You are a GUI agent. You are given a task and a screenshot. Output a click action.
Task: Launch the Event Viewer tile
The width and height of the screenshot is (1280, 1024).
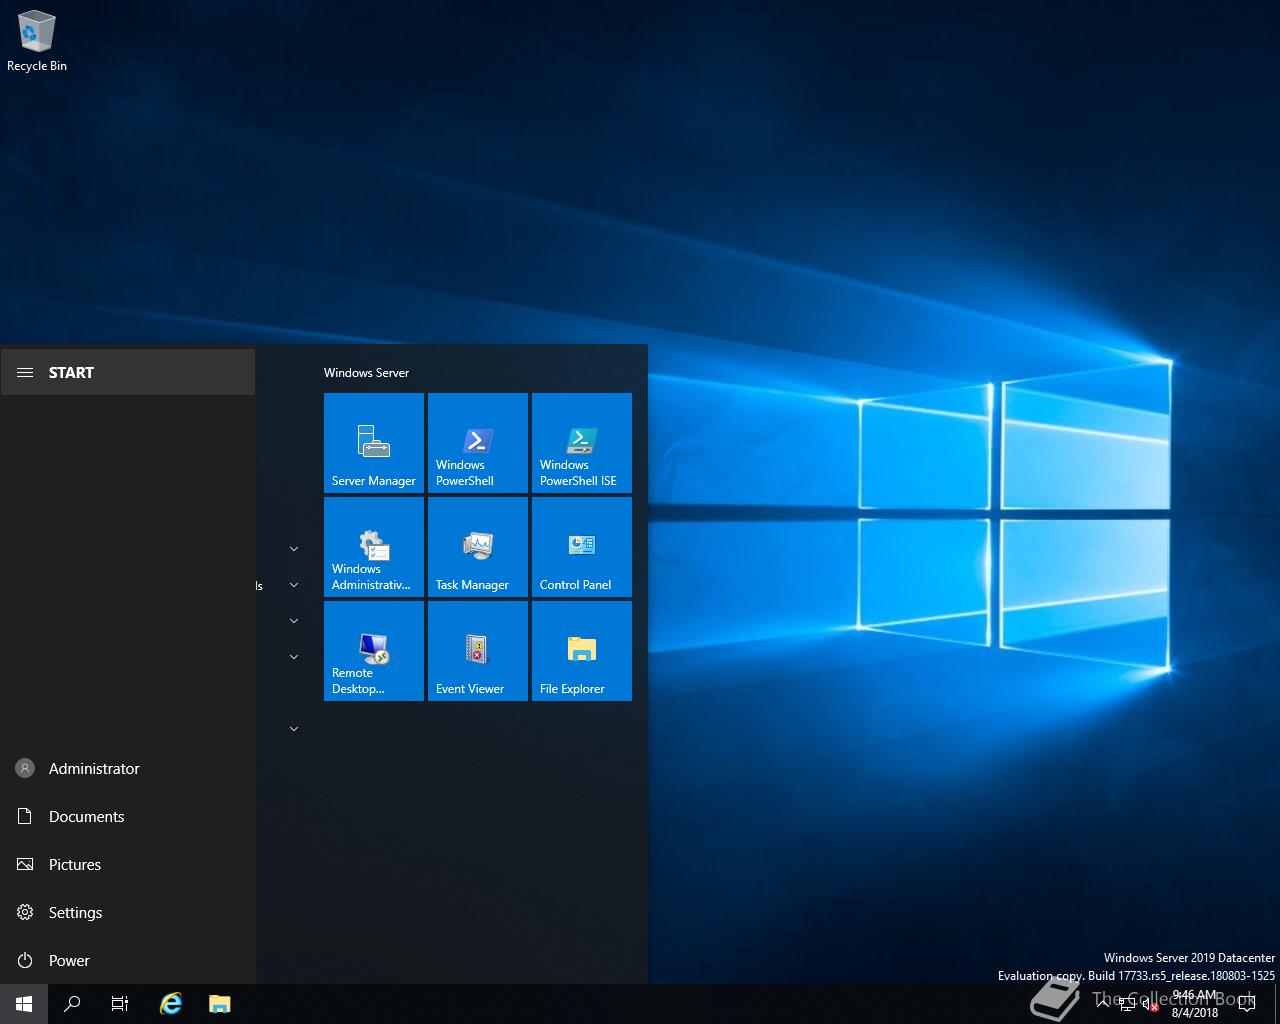tap(478, 651)
